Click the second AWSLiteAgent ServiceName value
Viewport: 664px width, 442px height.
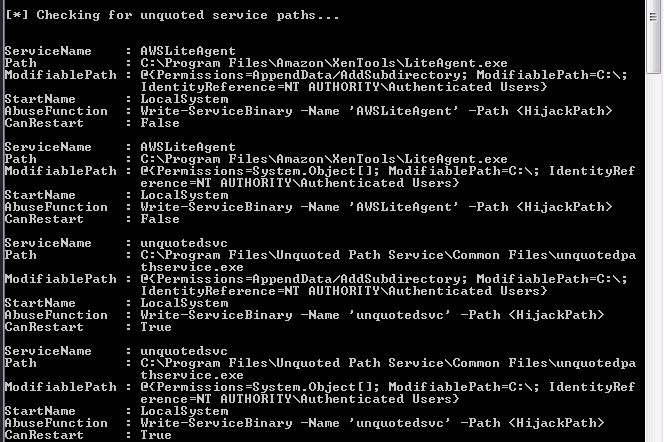[188, 147]
